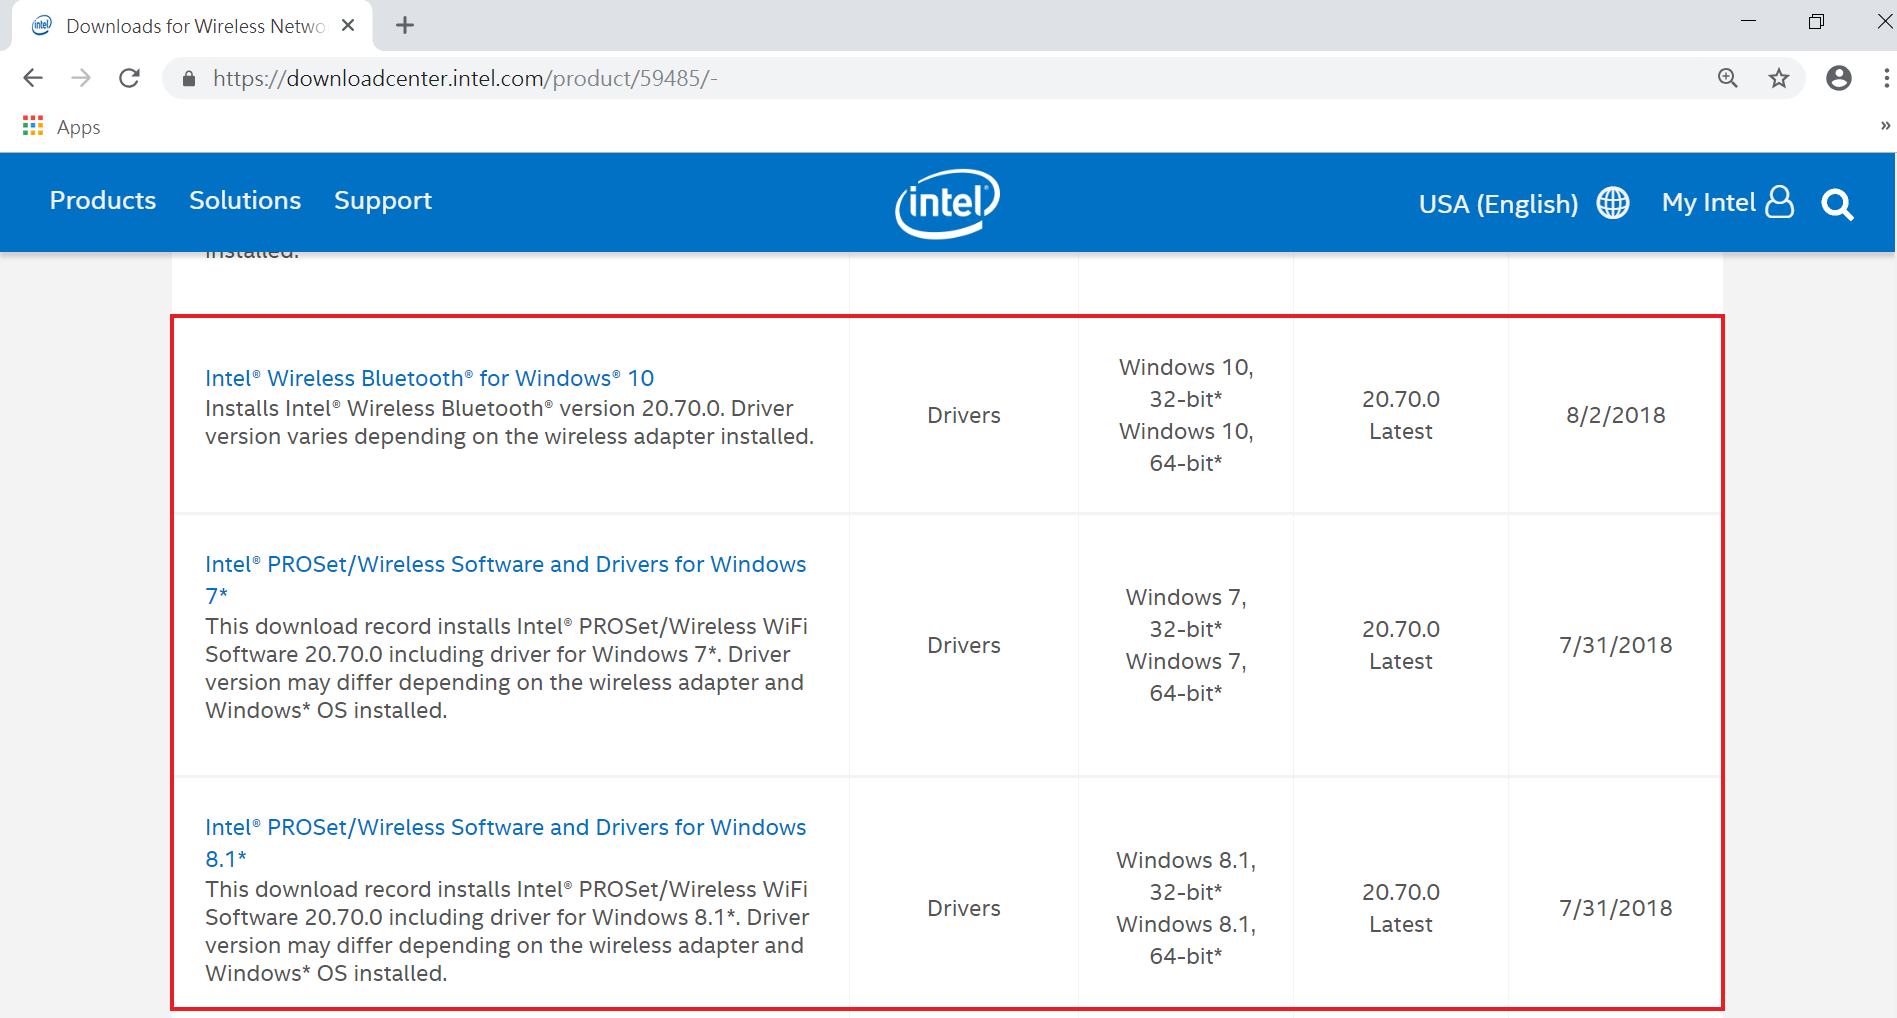1897x1018 pixels.
Task: Open the Solutions menu
Action: (x=245, y=201)
